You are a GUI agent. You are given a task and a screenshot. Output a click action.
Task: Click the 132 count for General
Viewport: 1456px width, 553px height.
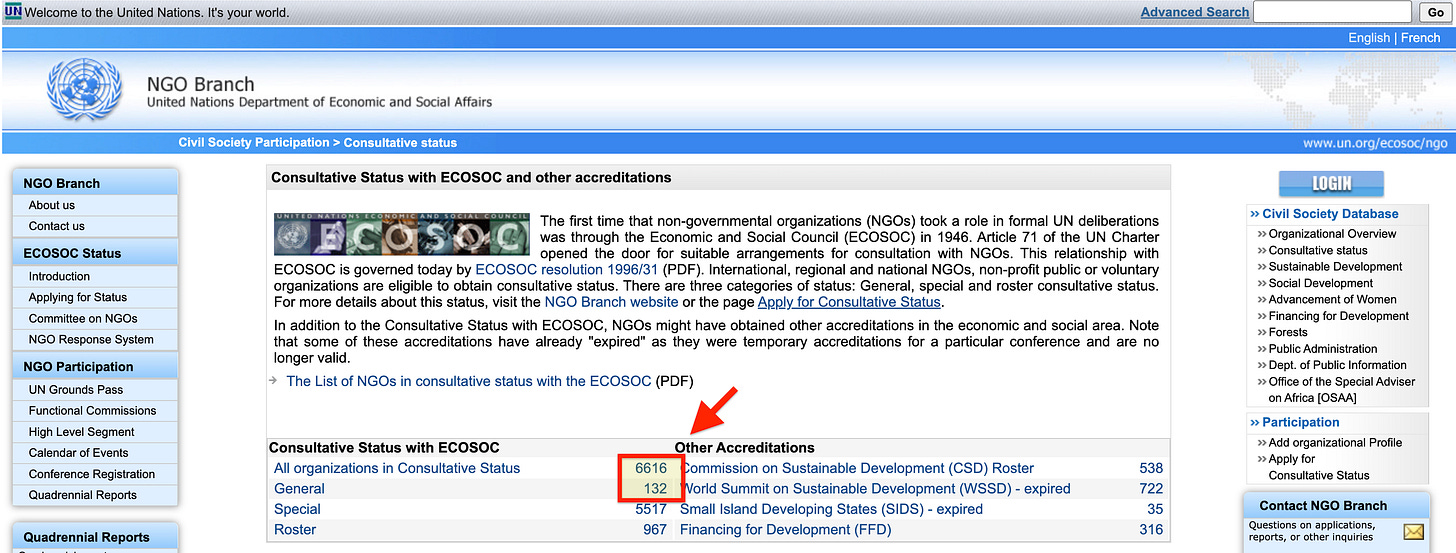tap(655, 489)
